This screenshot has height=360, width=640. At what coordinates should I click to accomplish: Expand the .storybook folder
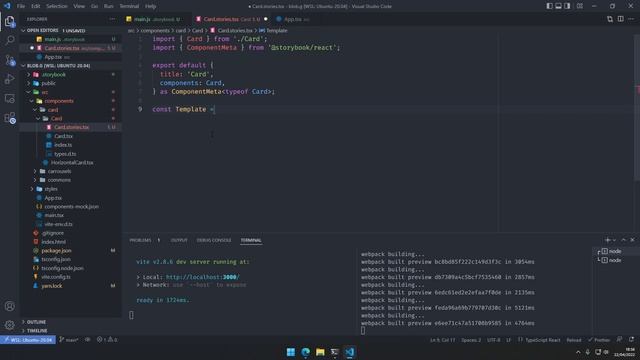click(29, 75)
